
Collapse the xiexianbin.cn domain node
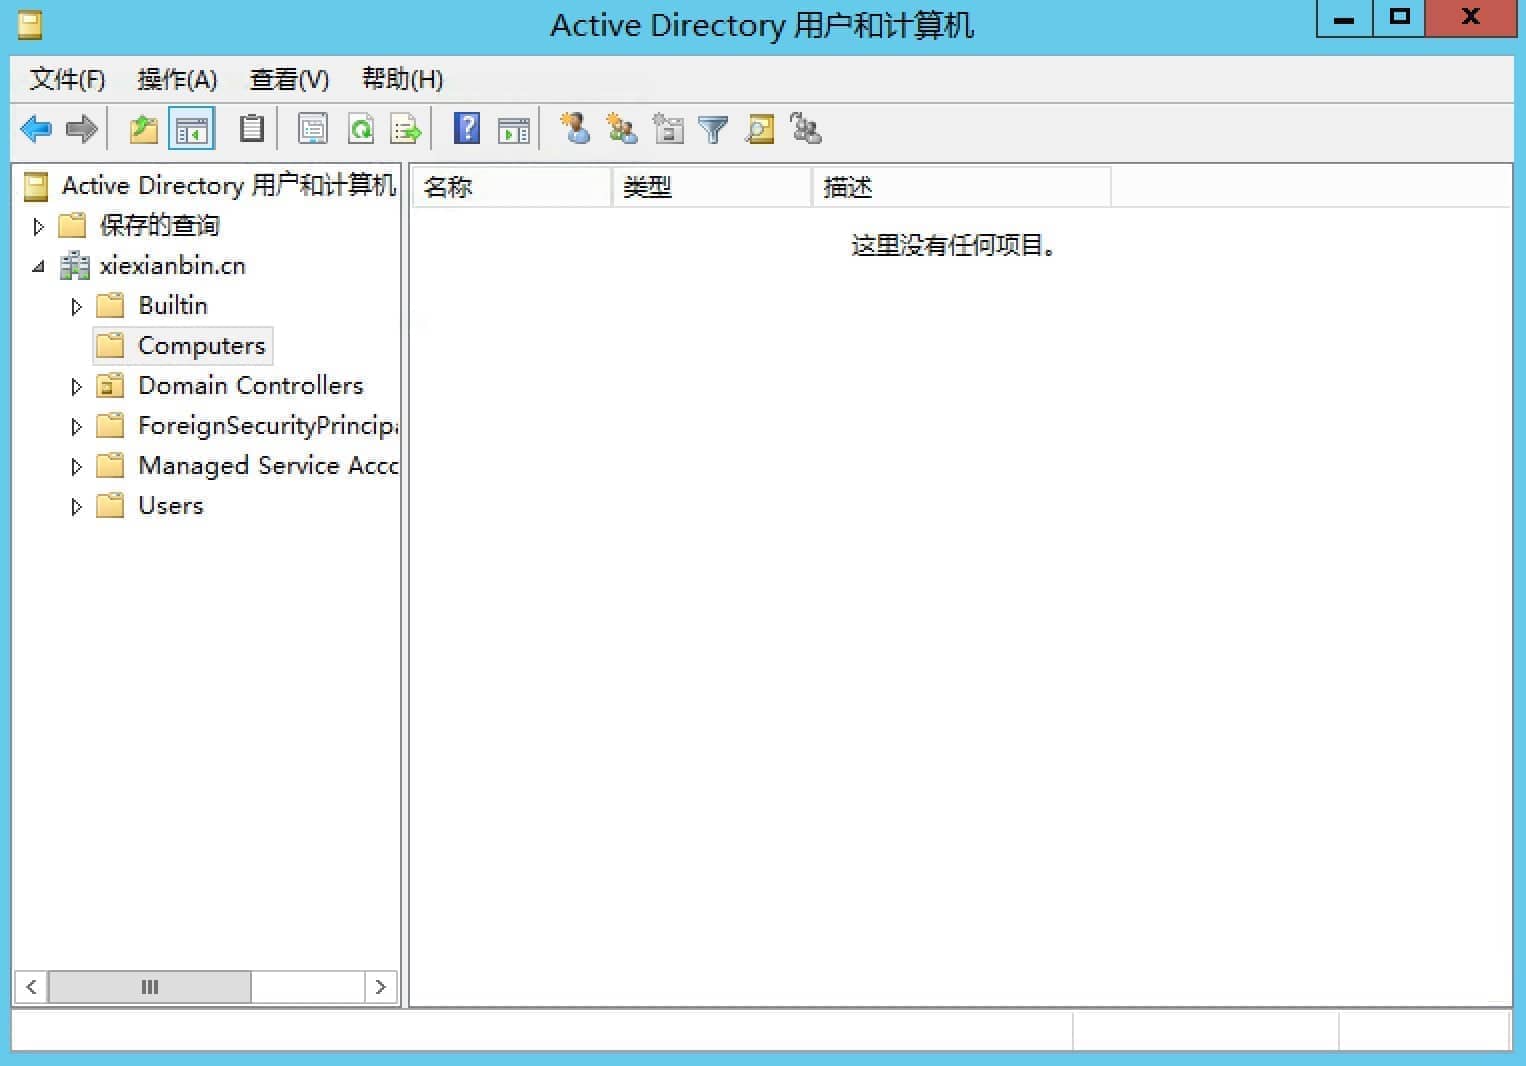[x=38, y=266]
